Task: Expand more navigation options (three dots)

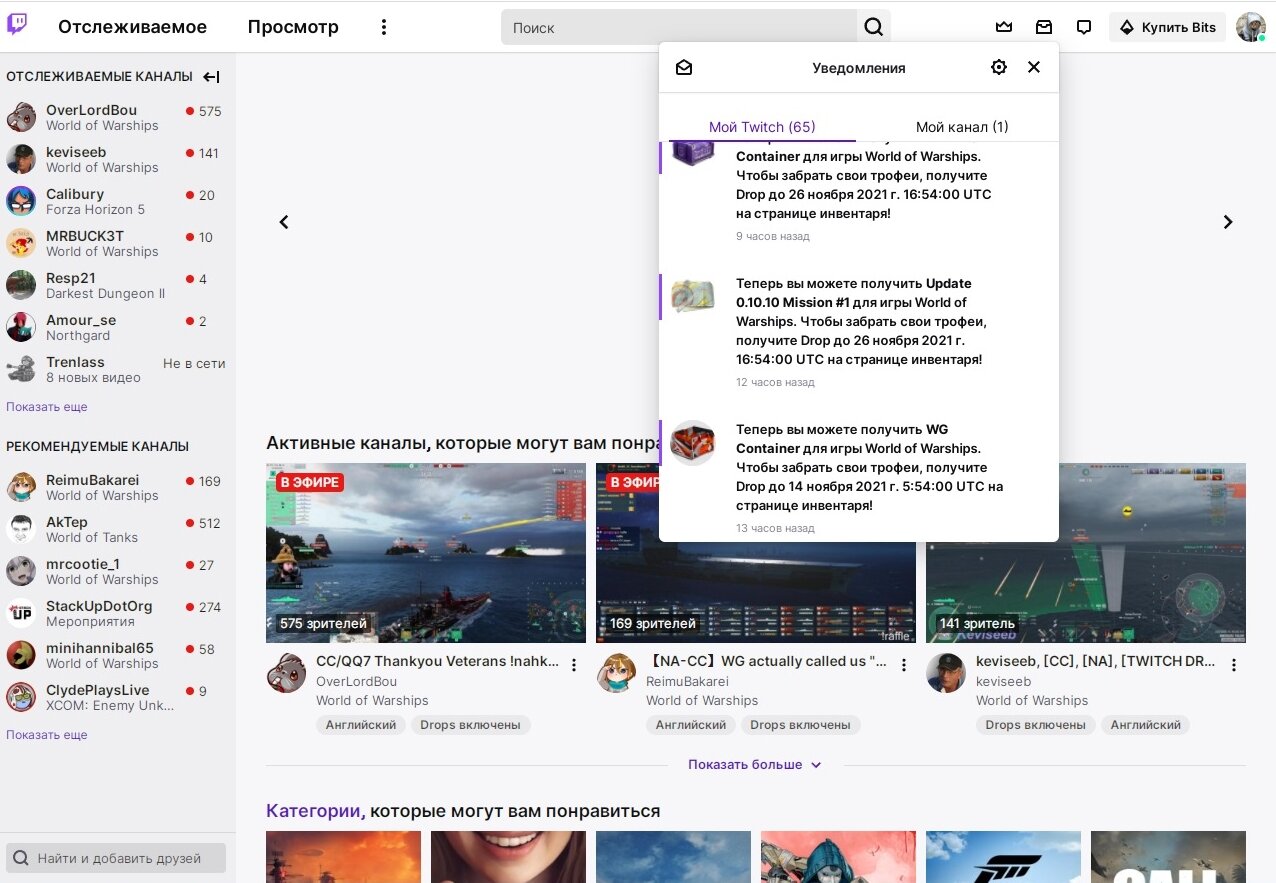Action: (383, 27)
